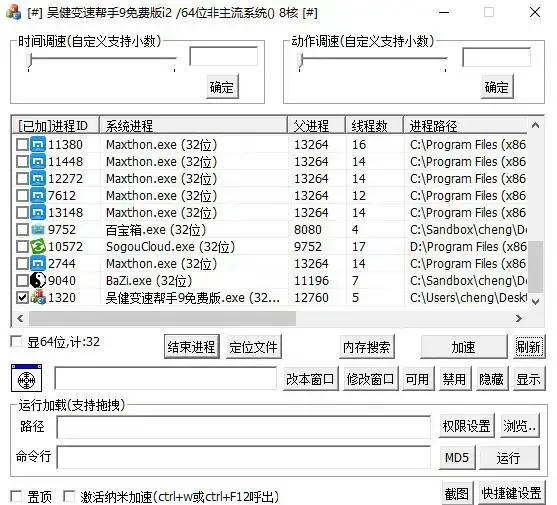Check the box for process 13148
Screen dimensions: 557x505
(22, 213)
